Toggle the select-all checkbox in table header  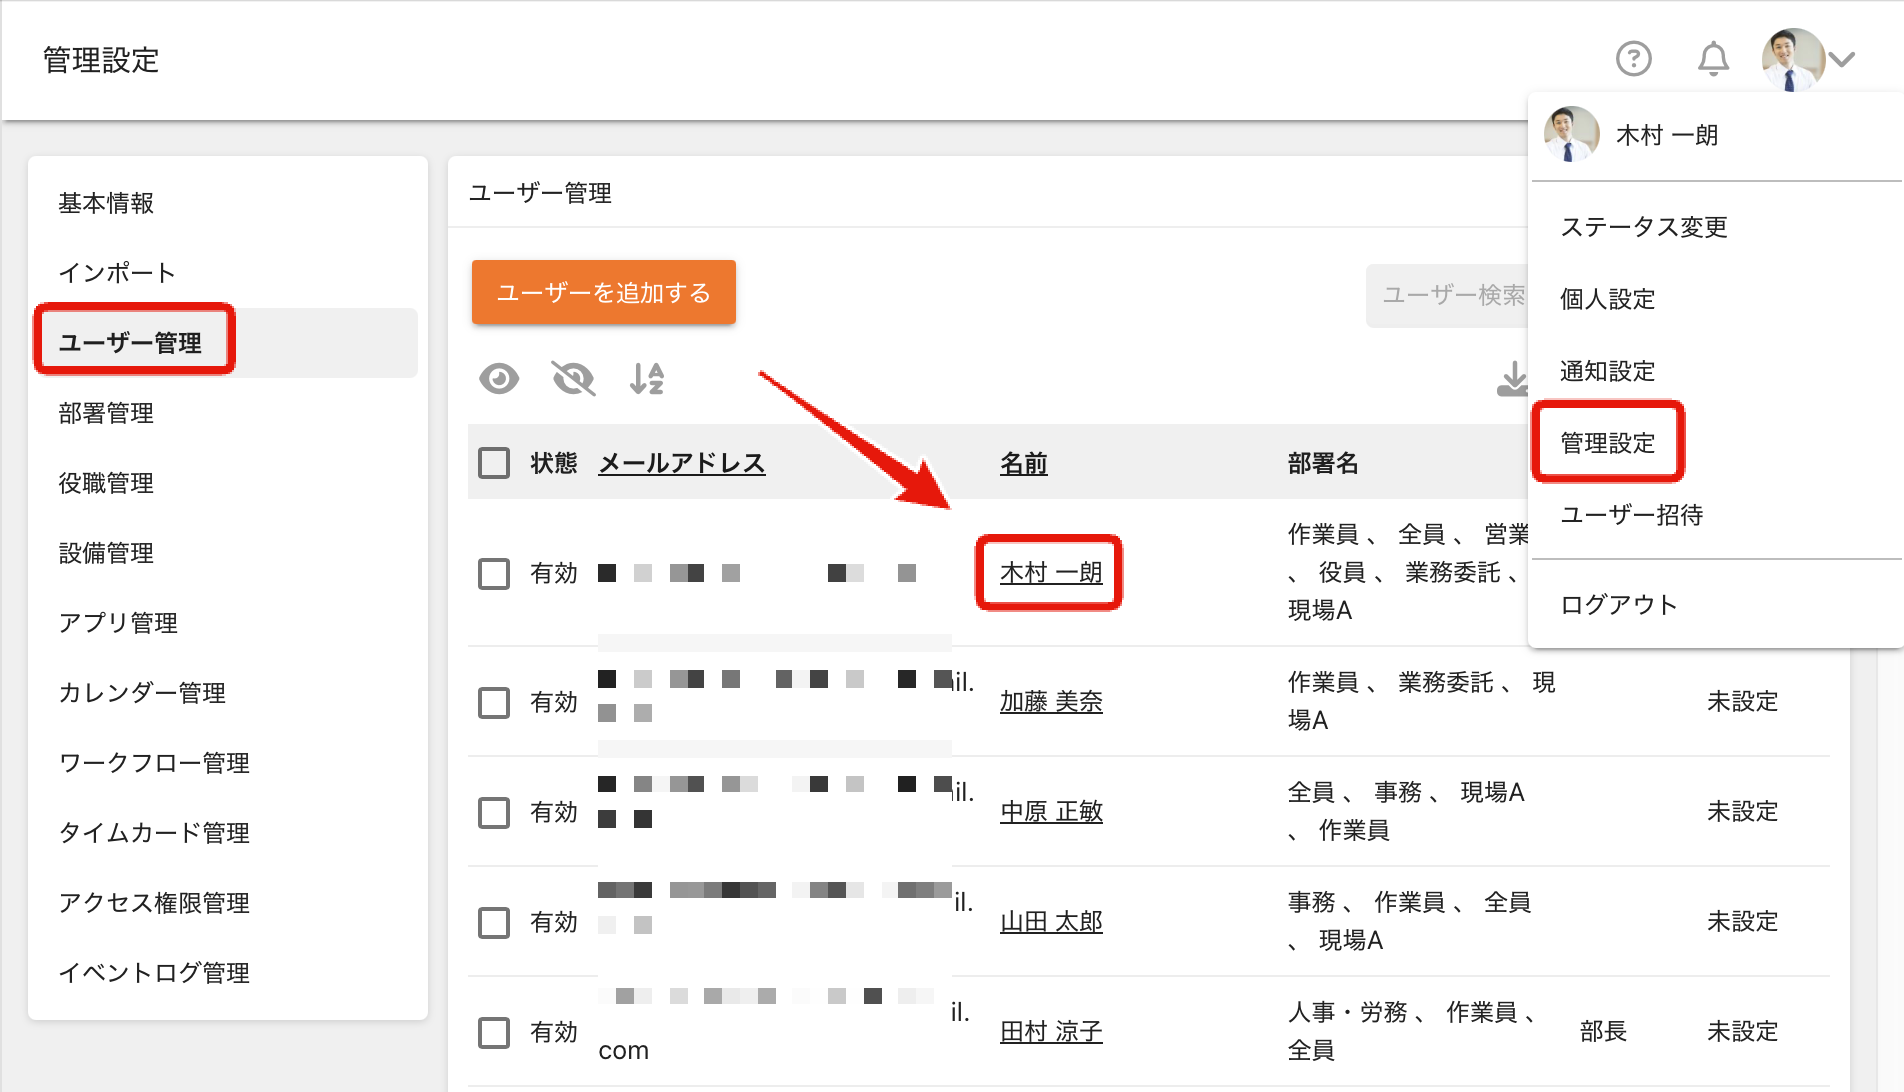point(494,463)
